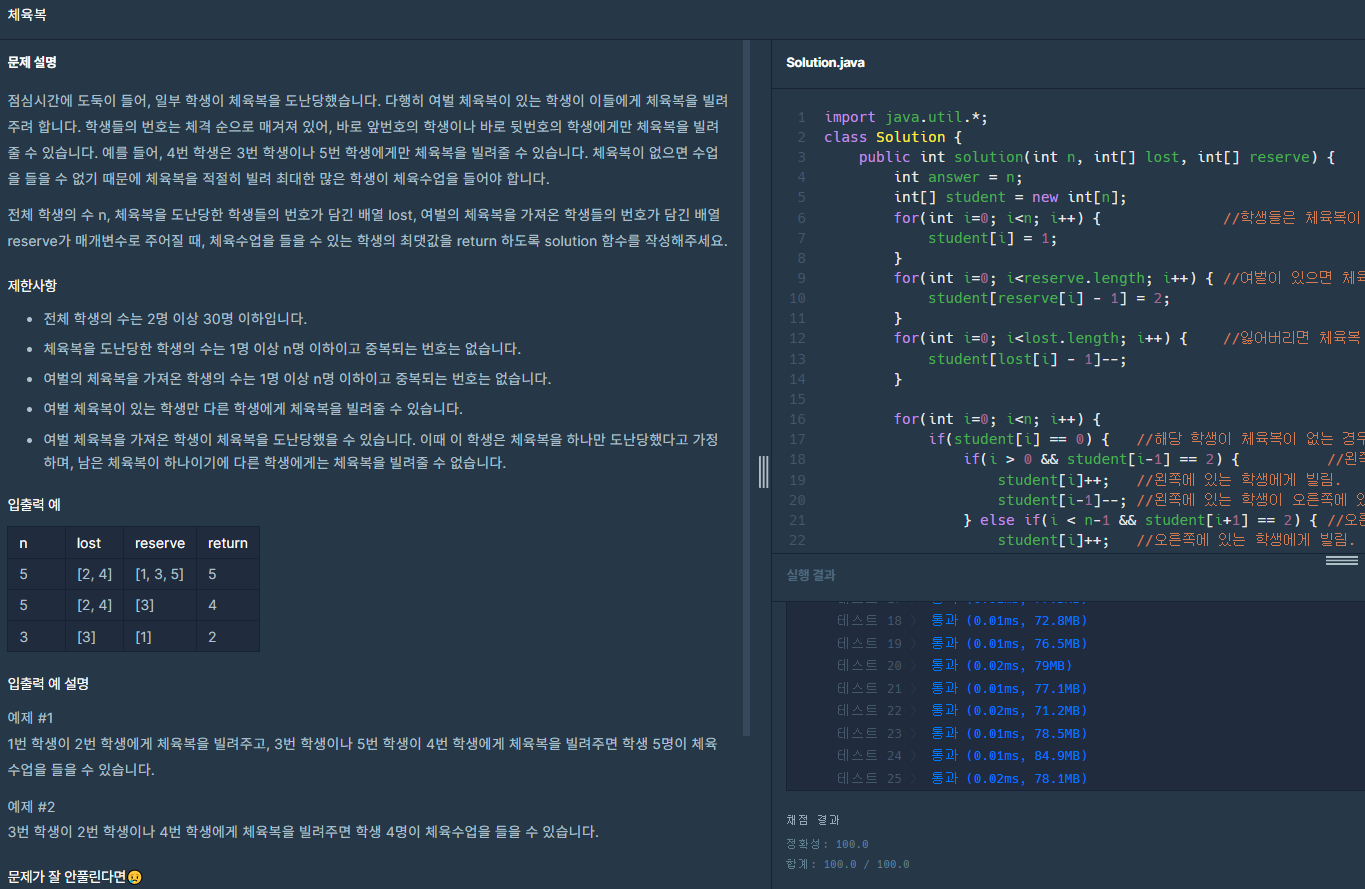Click the 문제 설명 heading
The height and width of the screenshot is (889, 1365).
point(32,62)
